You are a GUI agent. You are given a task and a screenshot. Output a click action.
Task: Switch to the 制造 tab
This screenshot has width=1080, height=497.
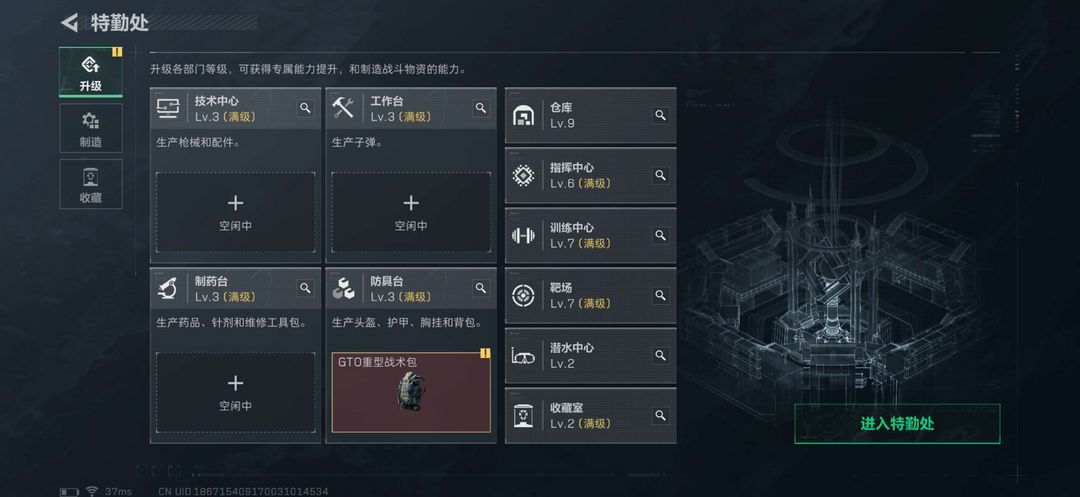[x=91, y=128]
